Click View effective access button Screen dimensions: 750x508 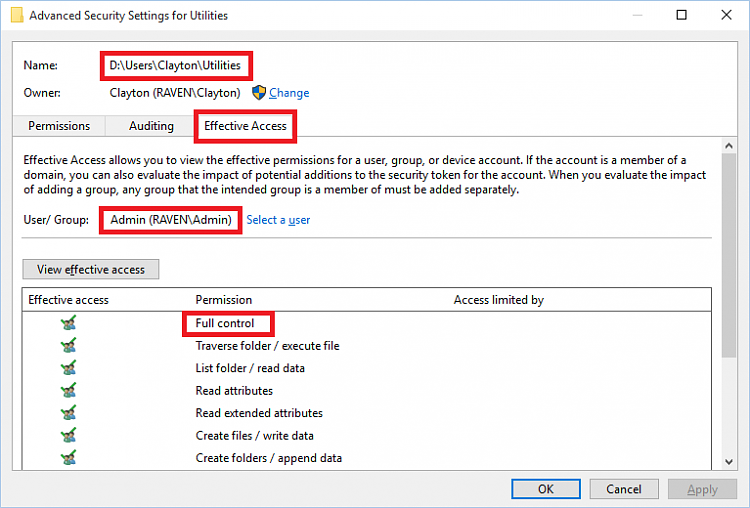click(x=91, y=269)
